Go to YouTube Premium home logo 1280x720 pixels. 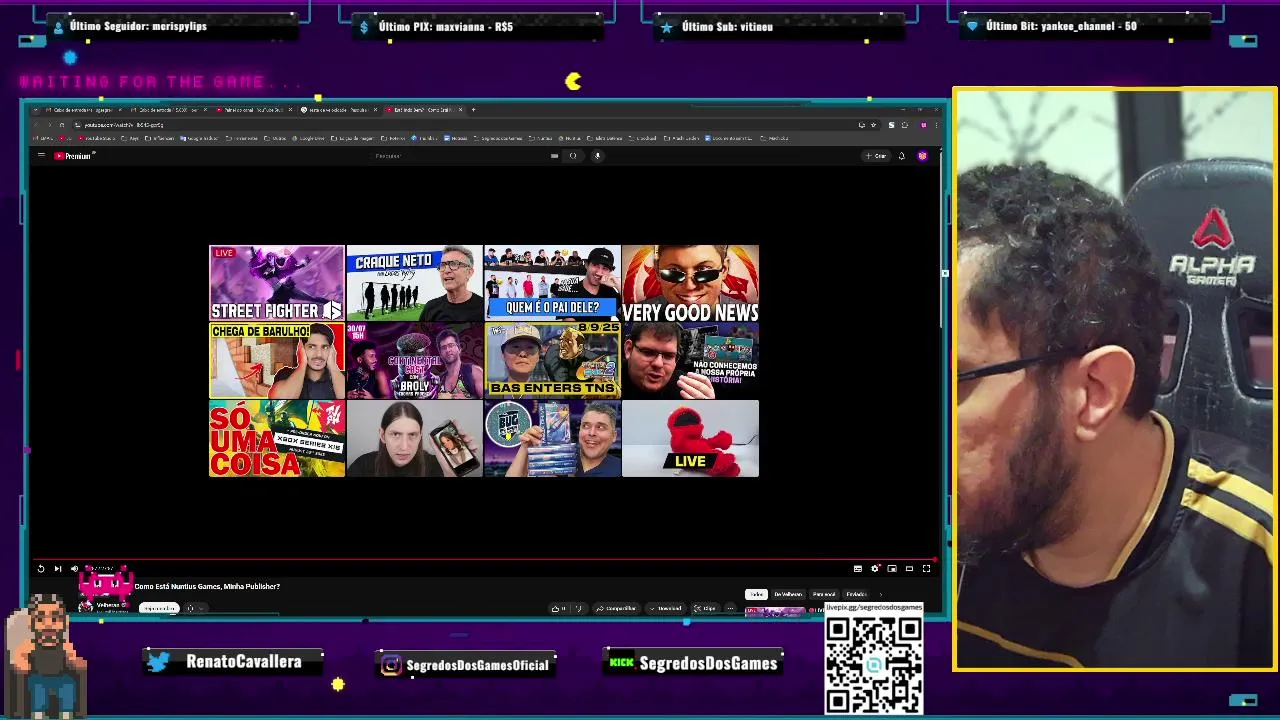(x=74, y=156)
